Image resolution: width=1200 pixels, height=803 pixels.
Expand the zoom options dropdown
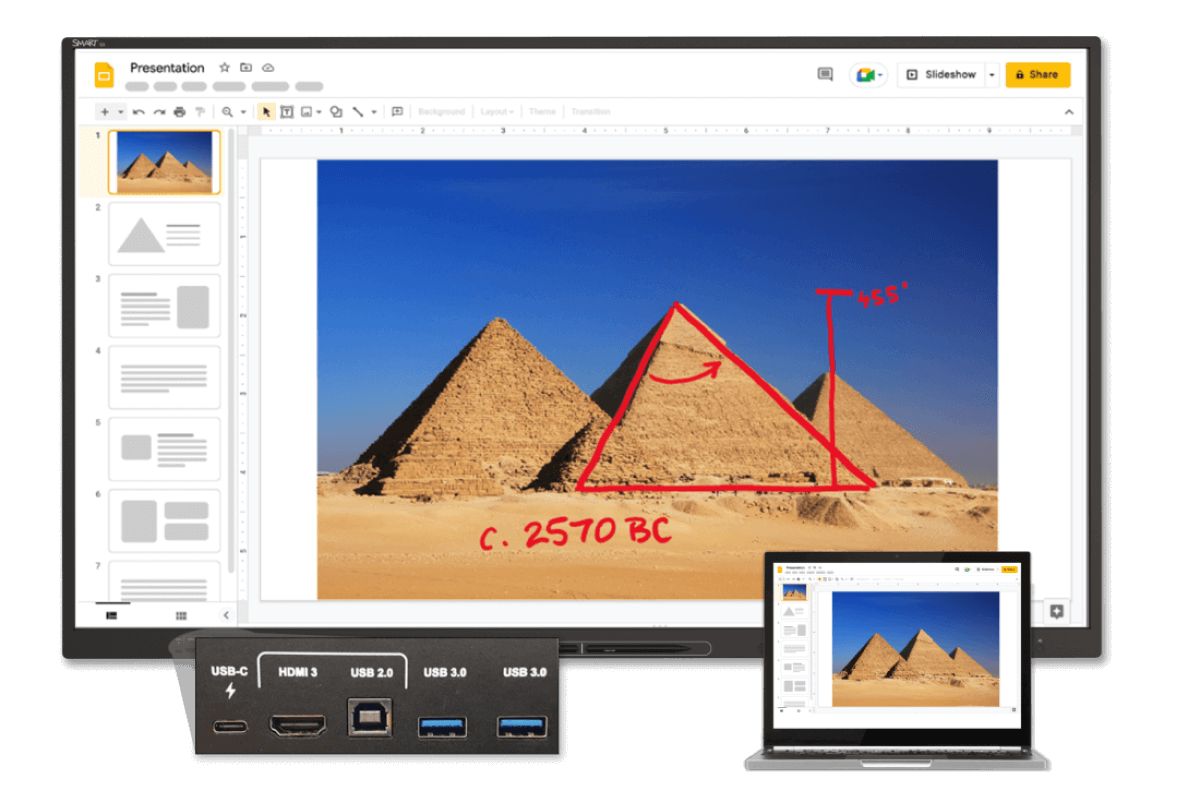point(241,111)
